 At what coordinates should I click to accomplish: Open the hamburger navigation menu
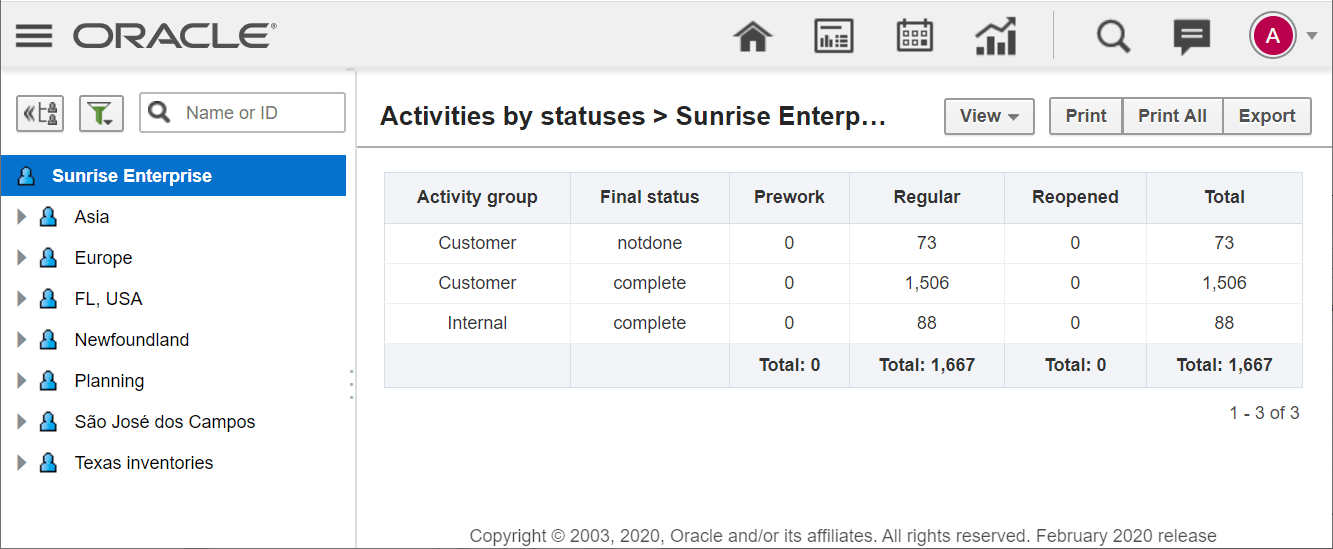[34, 37]
